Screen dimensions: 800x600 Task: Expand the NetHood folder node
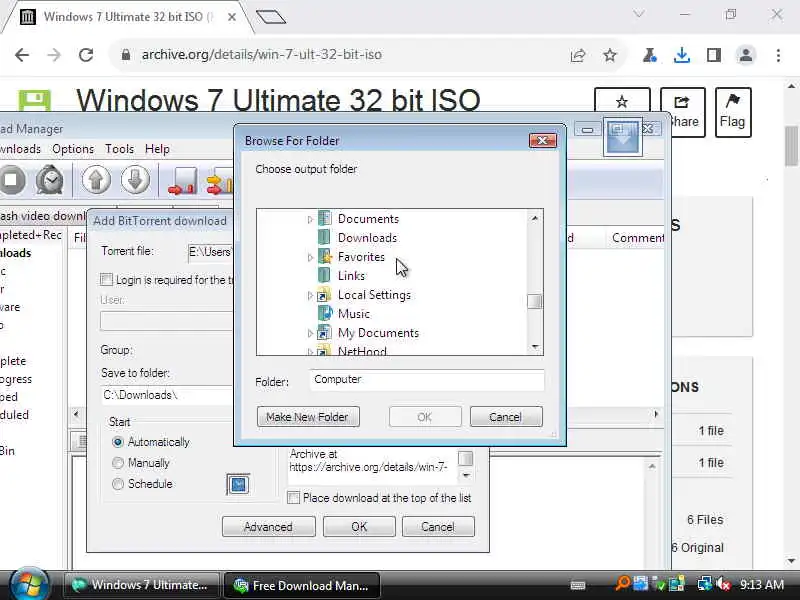[x=310, y=351]
